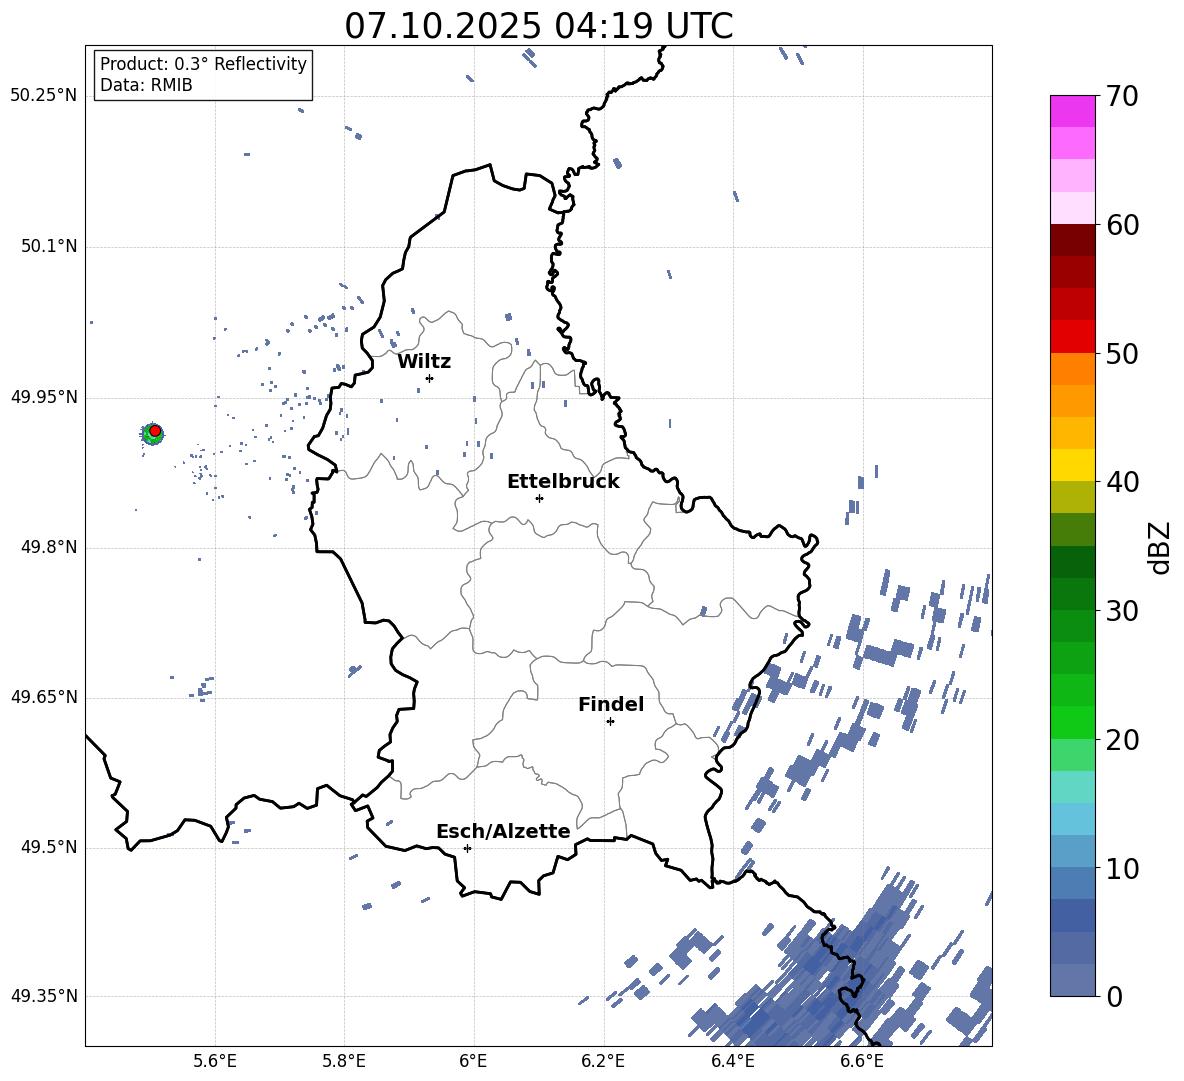This screenshot has height=1081, width=1184.
Task: Click the 'Data: RMIB' legend line
Action: click(x=146, y=85)
